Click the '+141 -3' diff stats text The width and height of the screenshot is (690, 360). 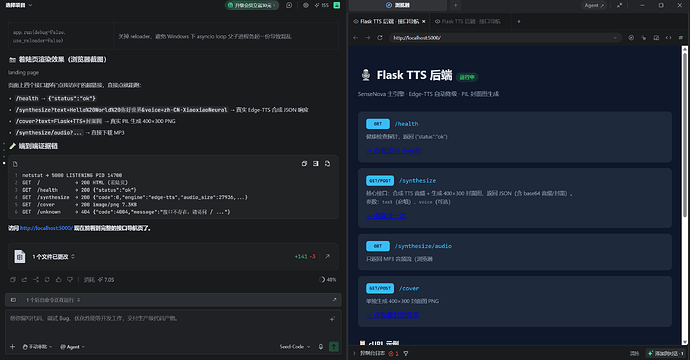305,257
